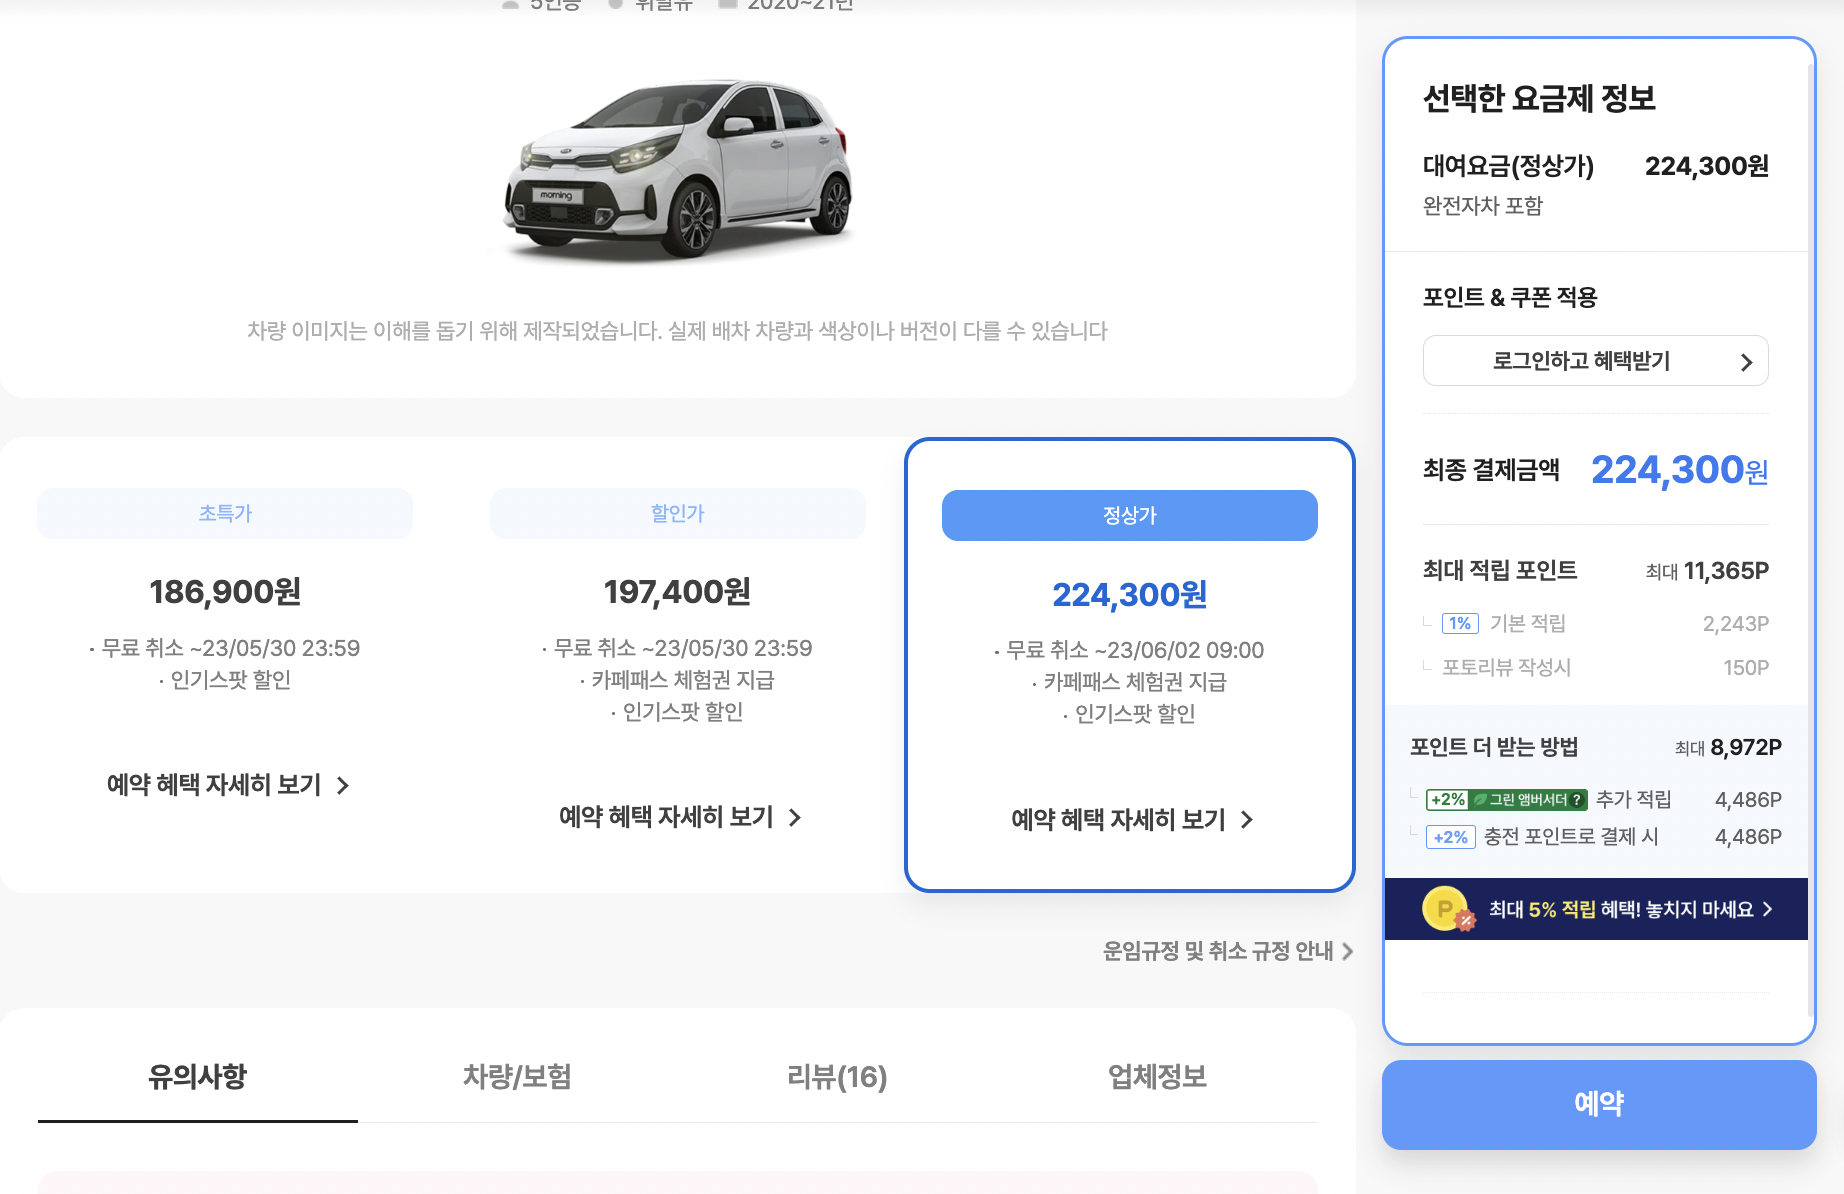Click the 1% 기본 적립 badge

1459,622
